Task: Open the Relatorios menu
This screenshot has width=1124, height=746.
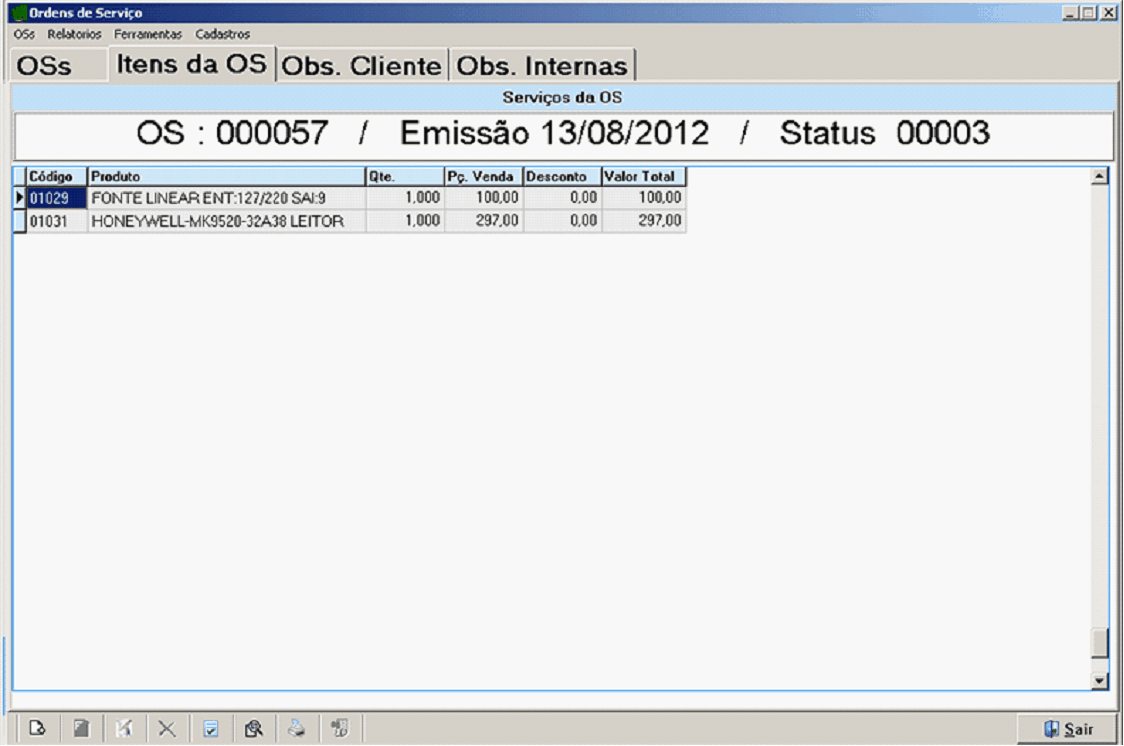Action: [x=74, y=34]
